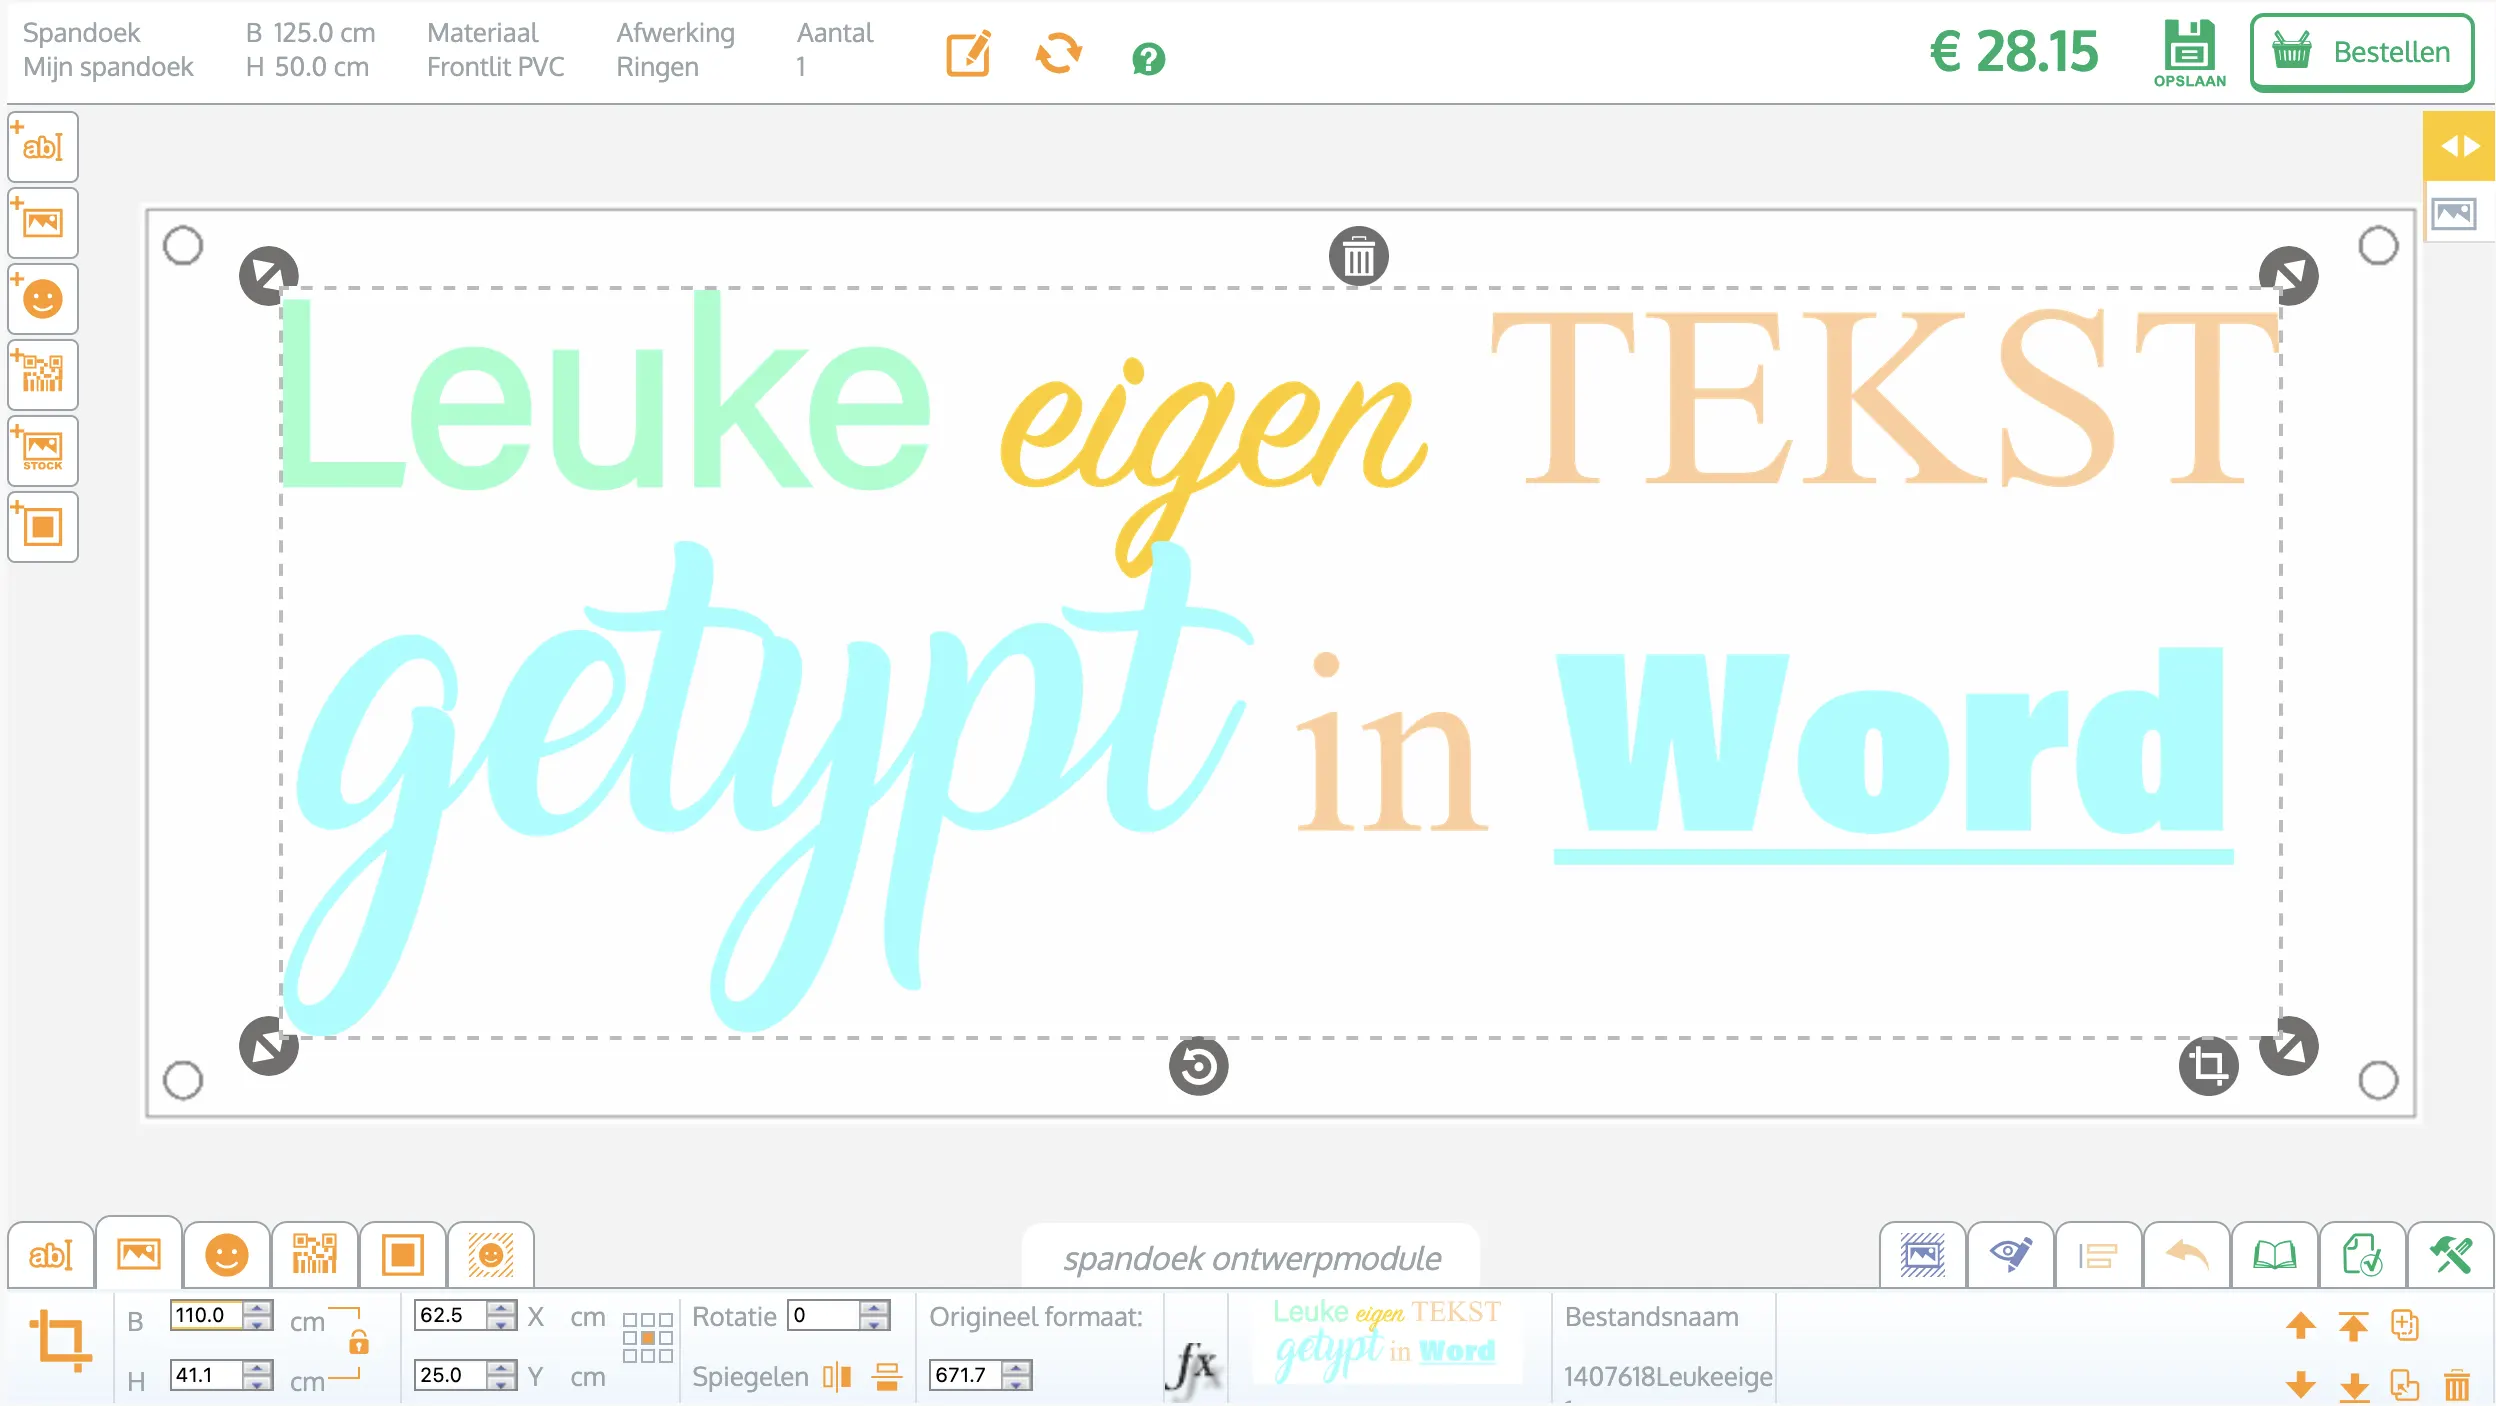Screen dimensions: 2496x1406
Task: Click the Y position input field
Action: 451,1376
